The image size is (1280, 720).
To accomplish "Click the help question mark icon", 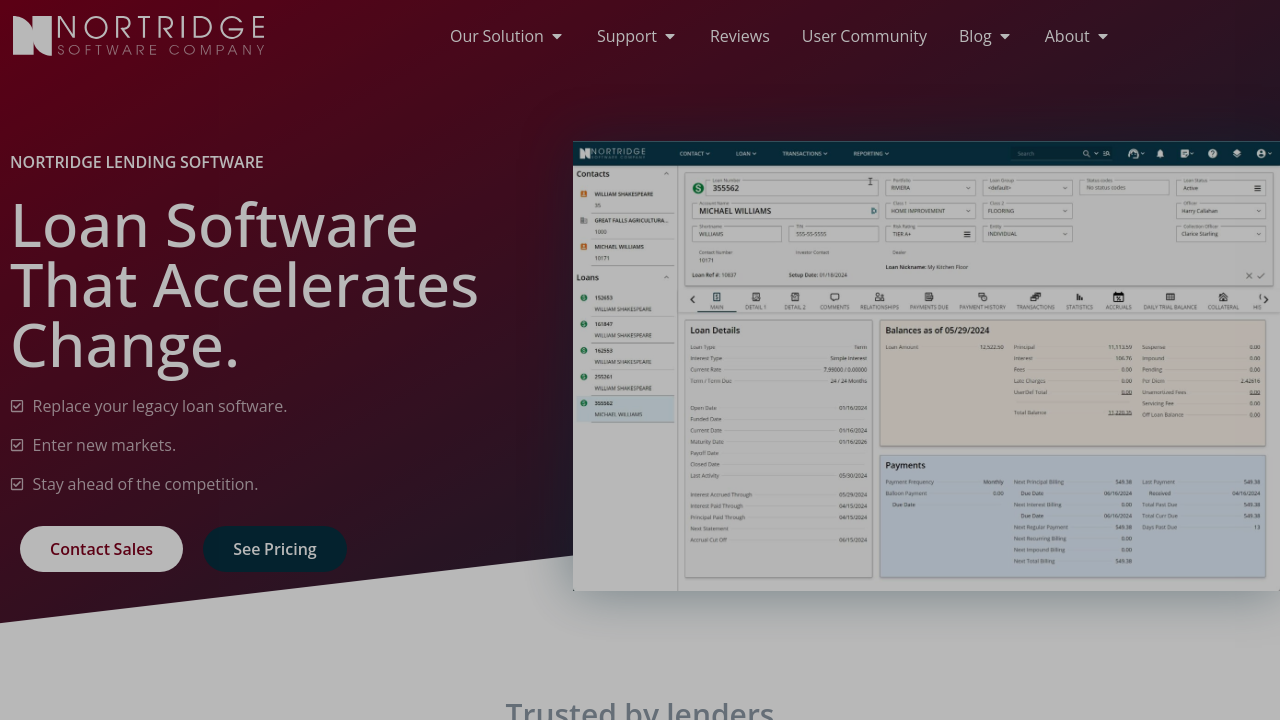I will click(1212, 154).
